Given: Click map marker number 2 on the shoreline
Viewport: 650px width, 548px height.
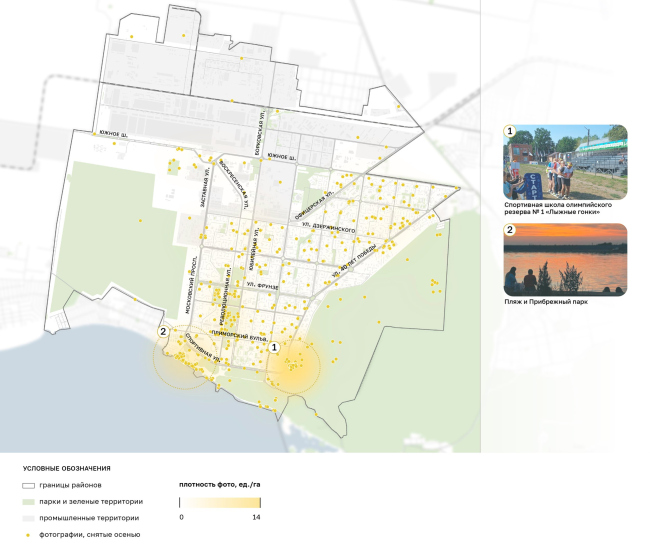Looking at the screenshot, I should click(162, 332).
